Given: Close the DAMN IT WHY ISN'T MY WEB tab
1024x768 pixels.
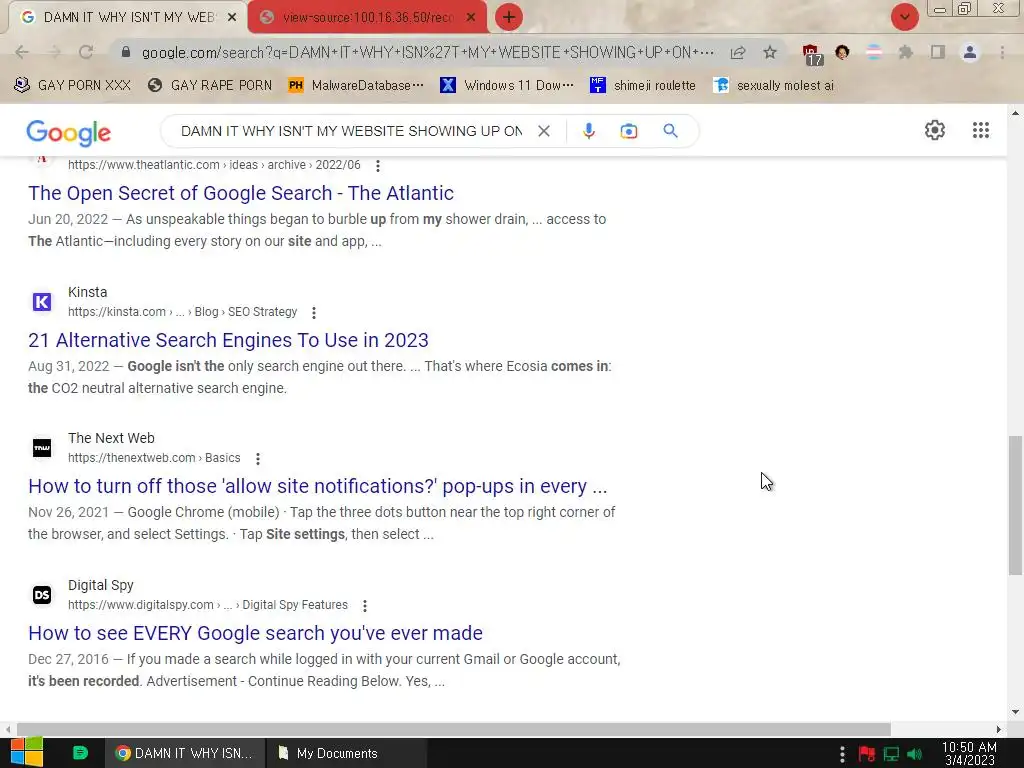Looking at the screenshot, I should click(x=231, y=18).
